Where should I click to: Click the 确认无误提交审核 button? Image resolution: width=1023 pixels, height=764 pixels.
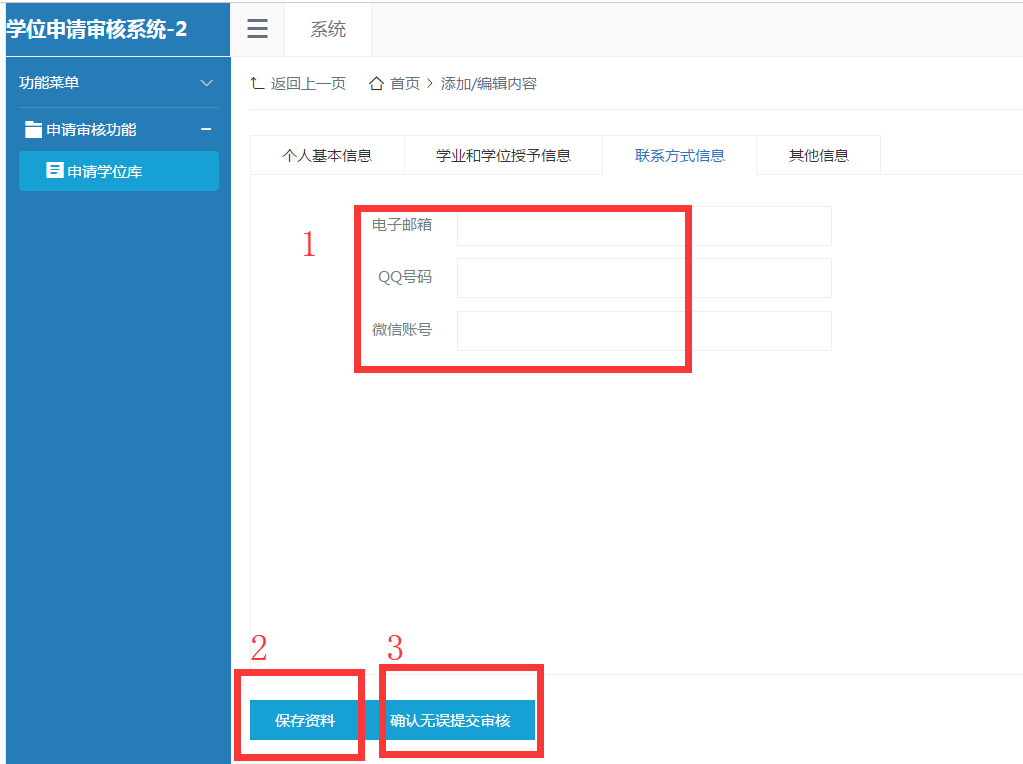coord(459,719)
